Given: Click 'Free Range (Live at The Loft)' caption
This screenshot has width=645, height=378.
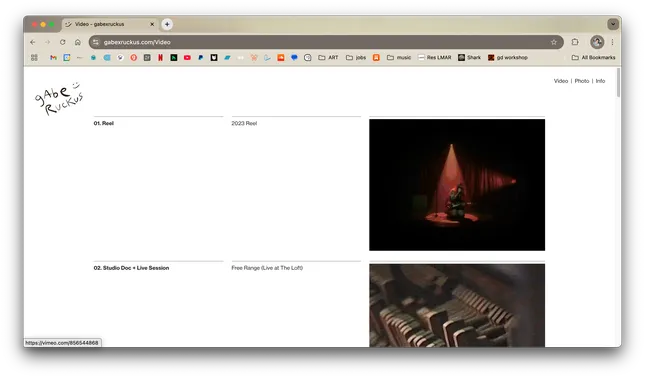Looking at the screenshot, I should pyautogui.click(x=267, y=268).
